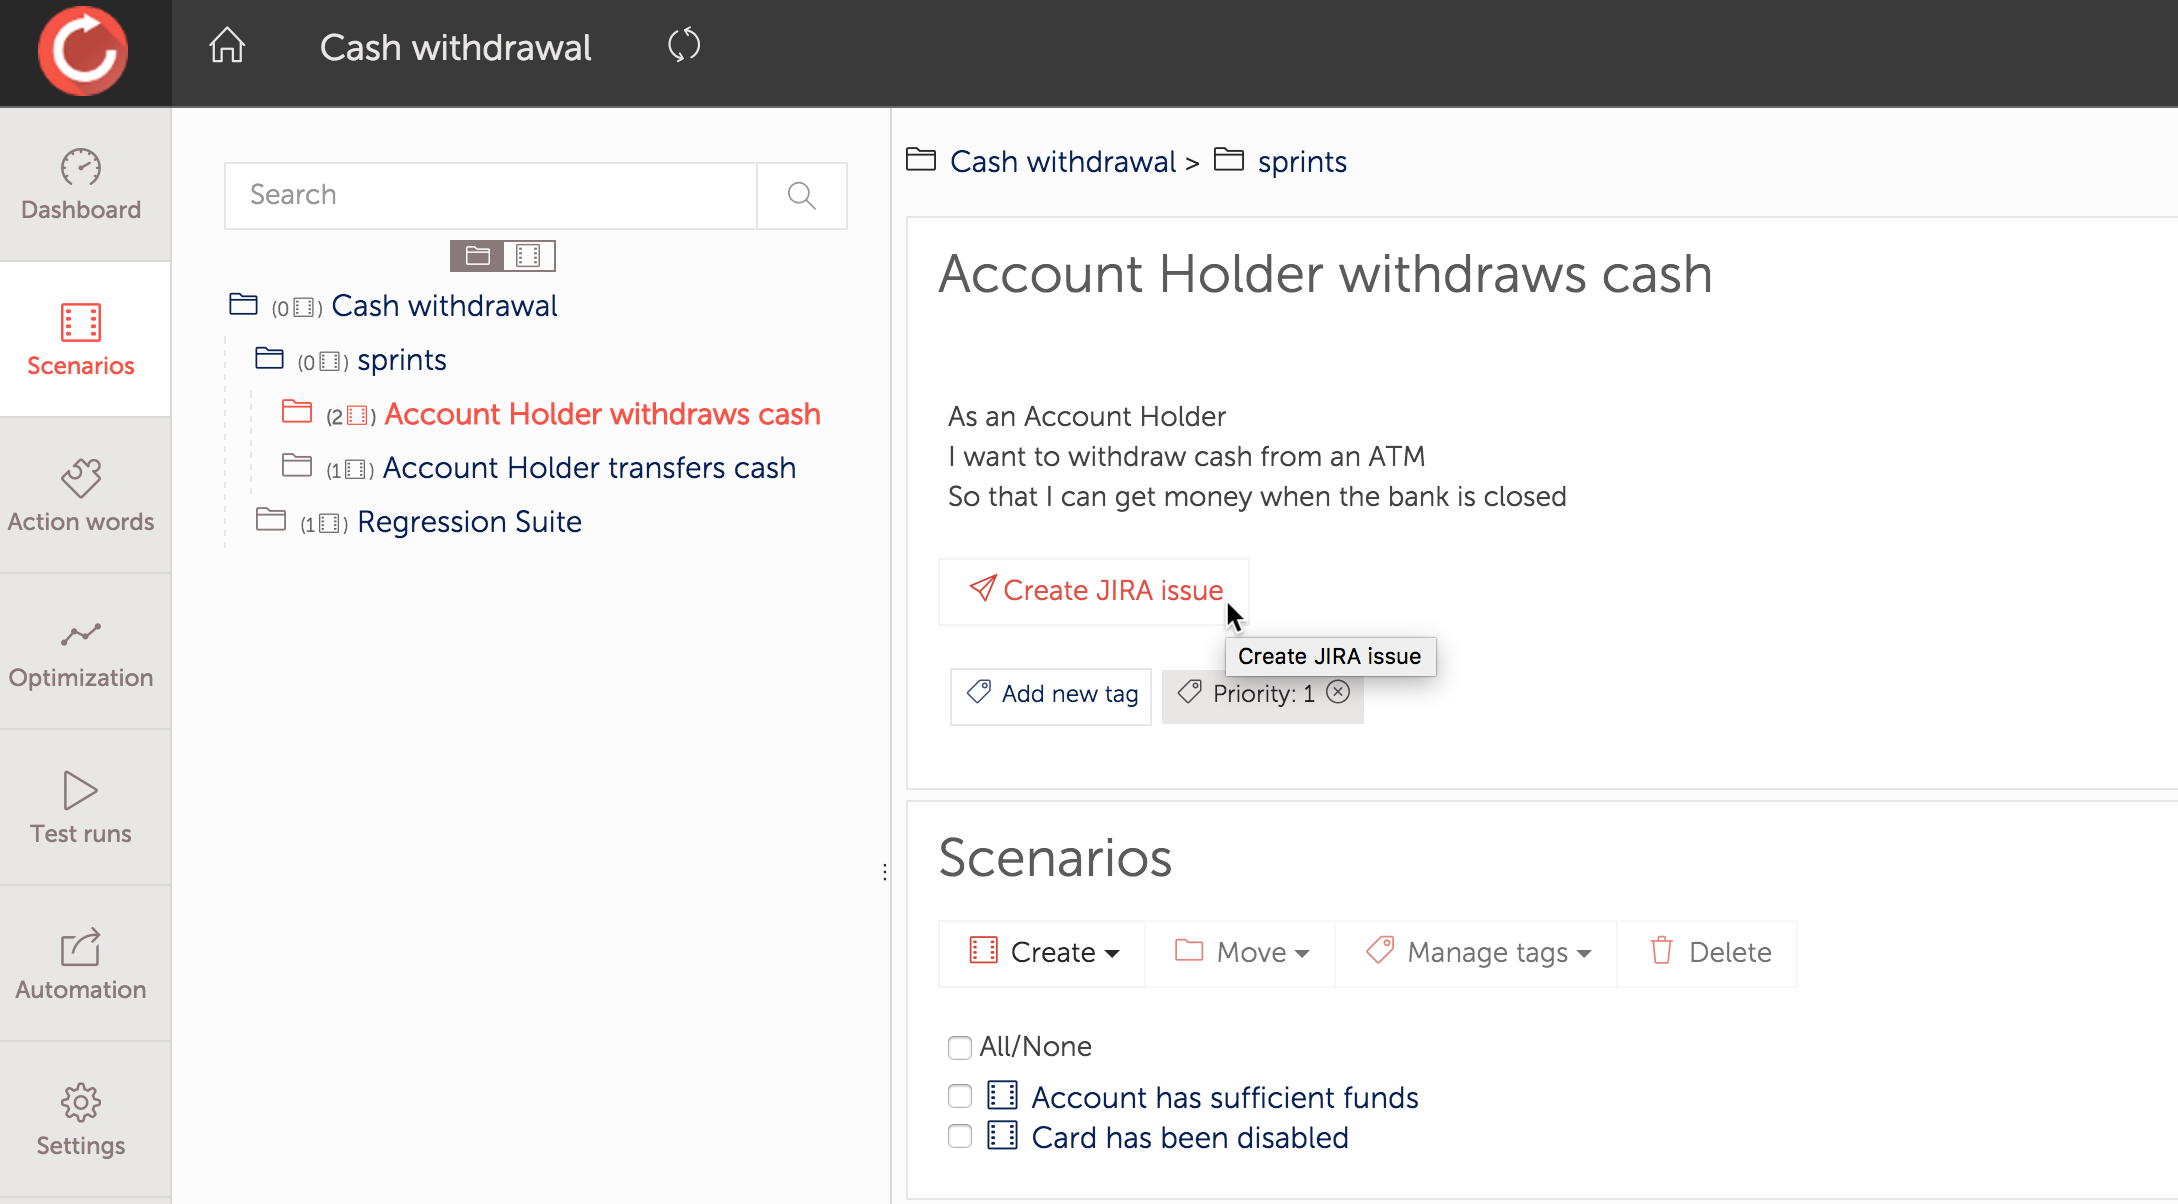Open Action words in sidebar
2178x1204 pixels.
(81, 496)
